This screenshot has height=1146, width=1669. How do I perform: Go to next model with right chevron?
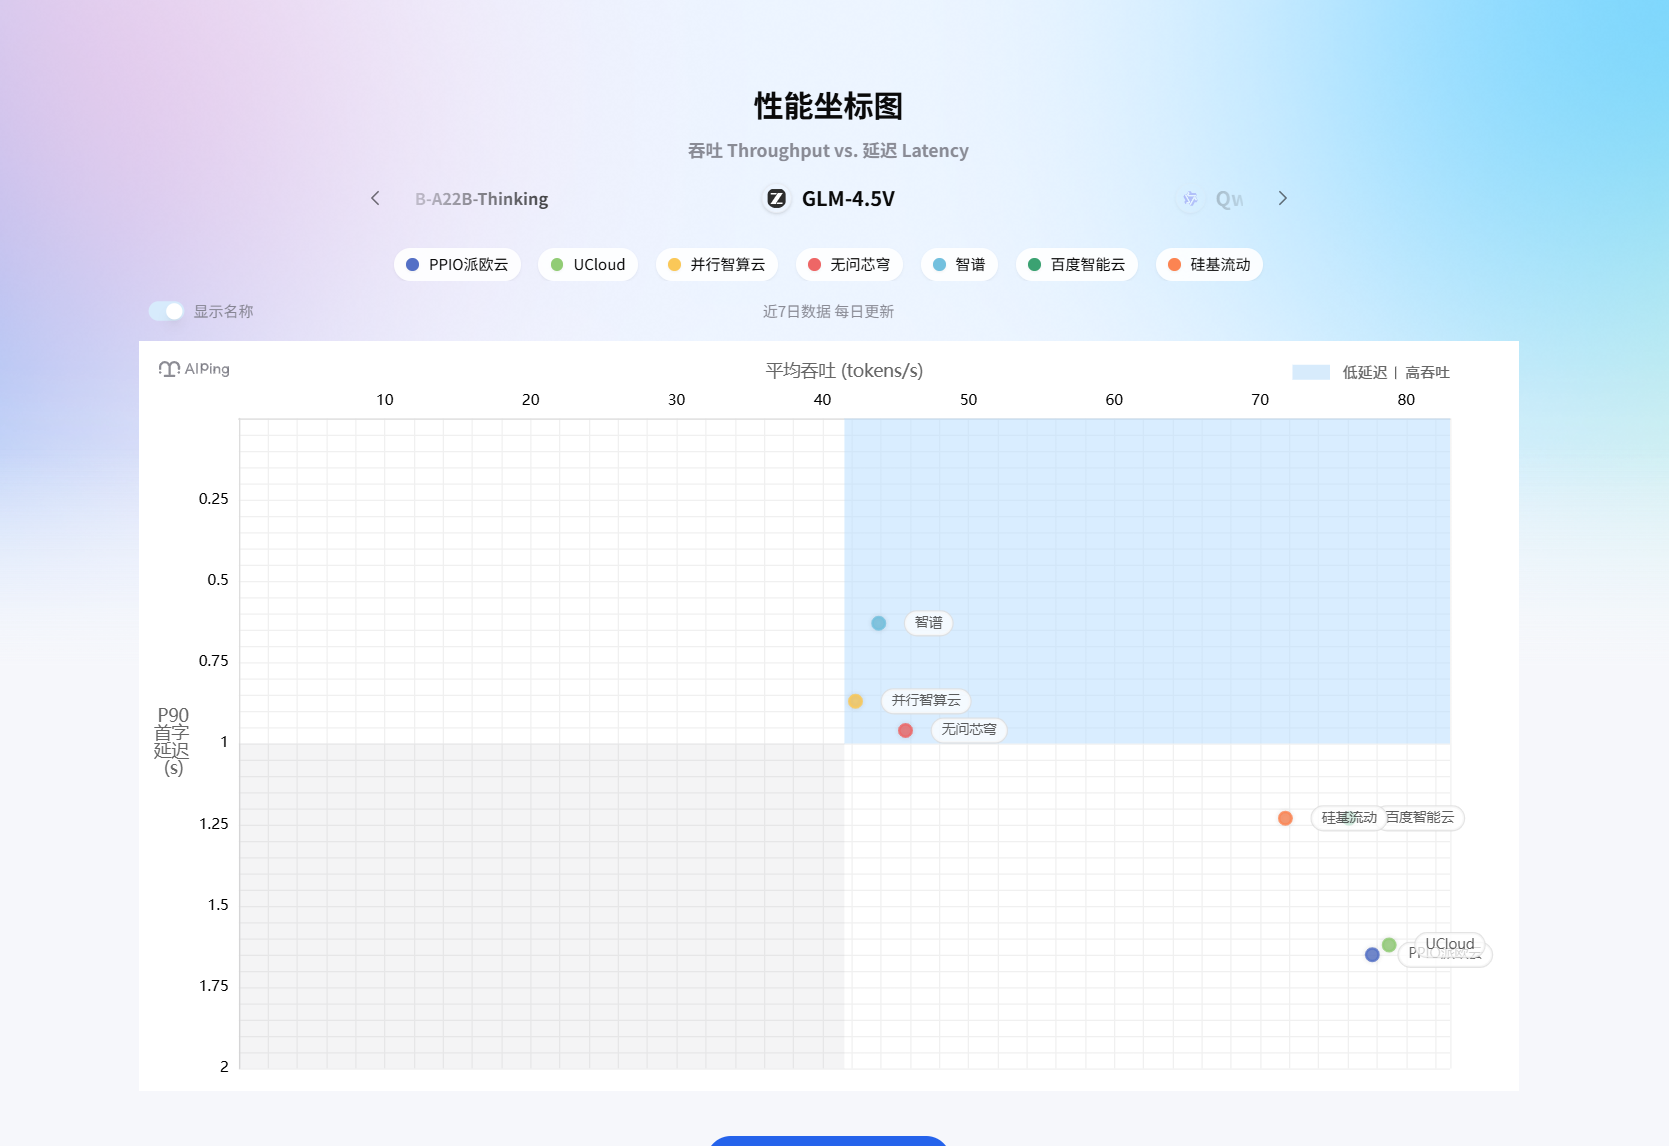[x=1282, y=198]
